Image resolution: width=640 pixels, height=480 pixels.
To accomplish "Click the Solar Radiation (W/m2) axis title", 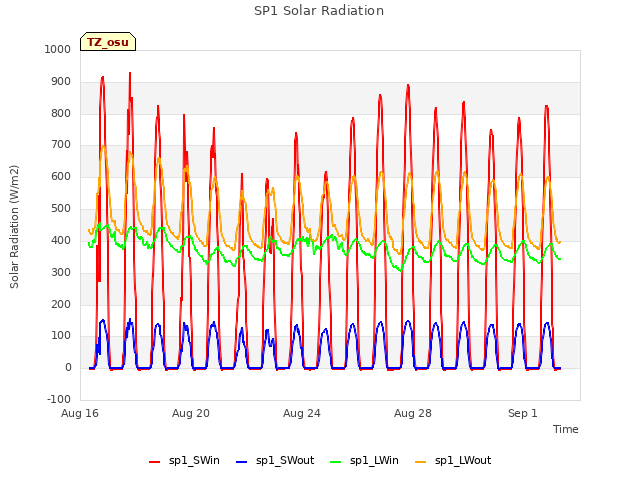I will click(14, 227).
